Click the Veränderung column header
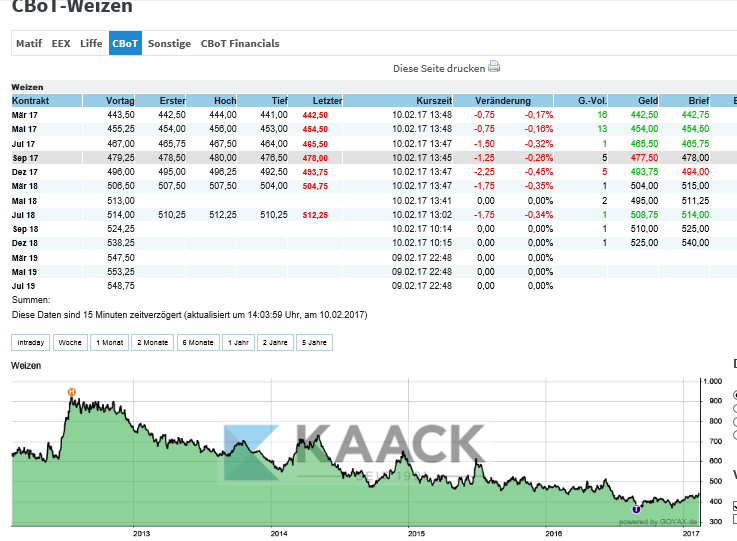 (x=503, y=101)
